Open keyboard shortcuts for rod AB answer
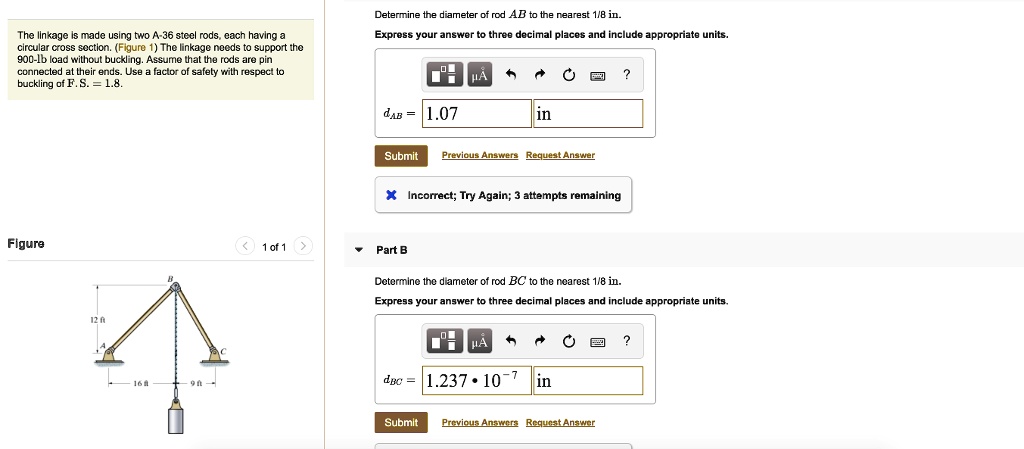 tap(598, 74)
